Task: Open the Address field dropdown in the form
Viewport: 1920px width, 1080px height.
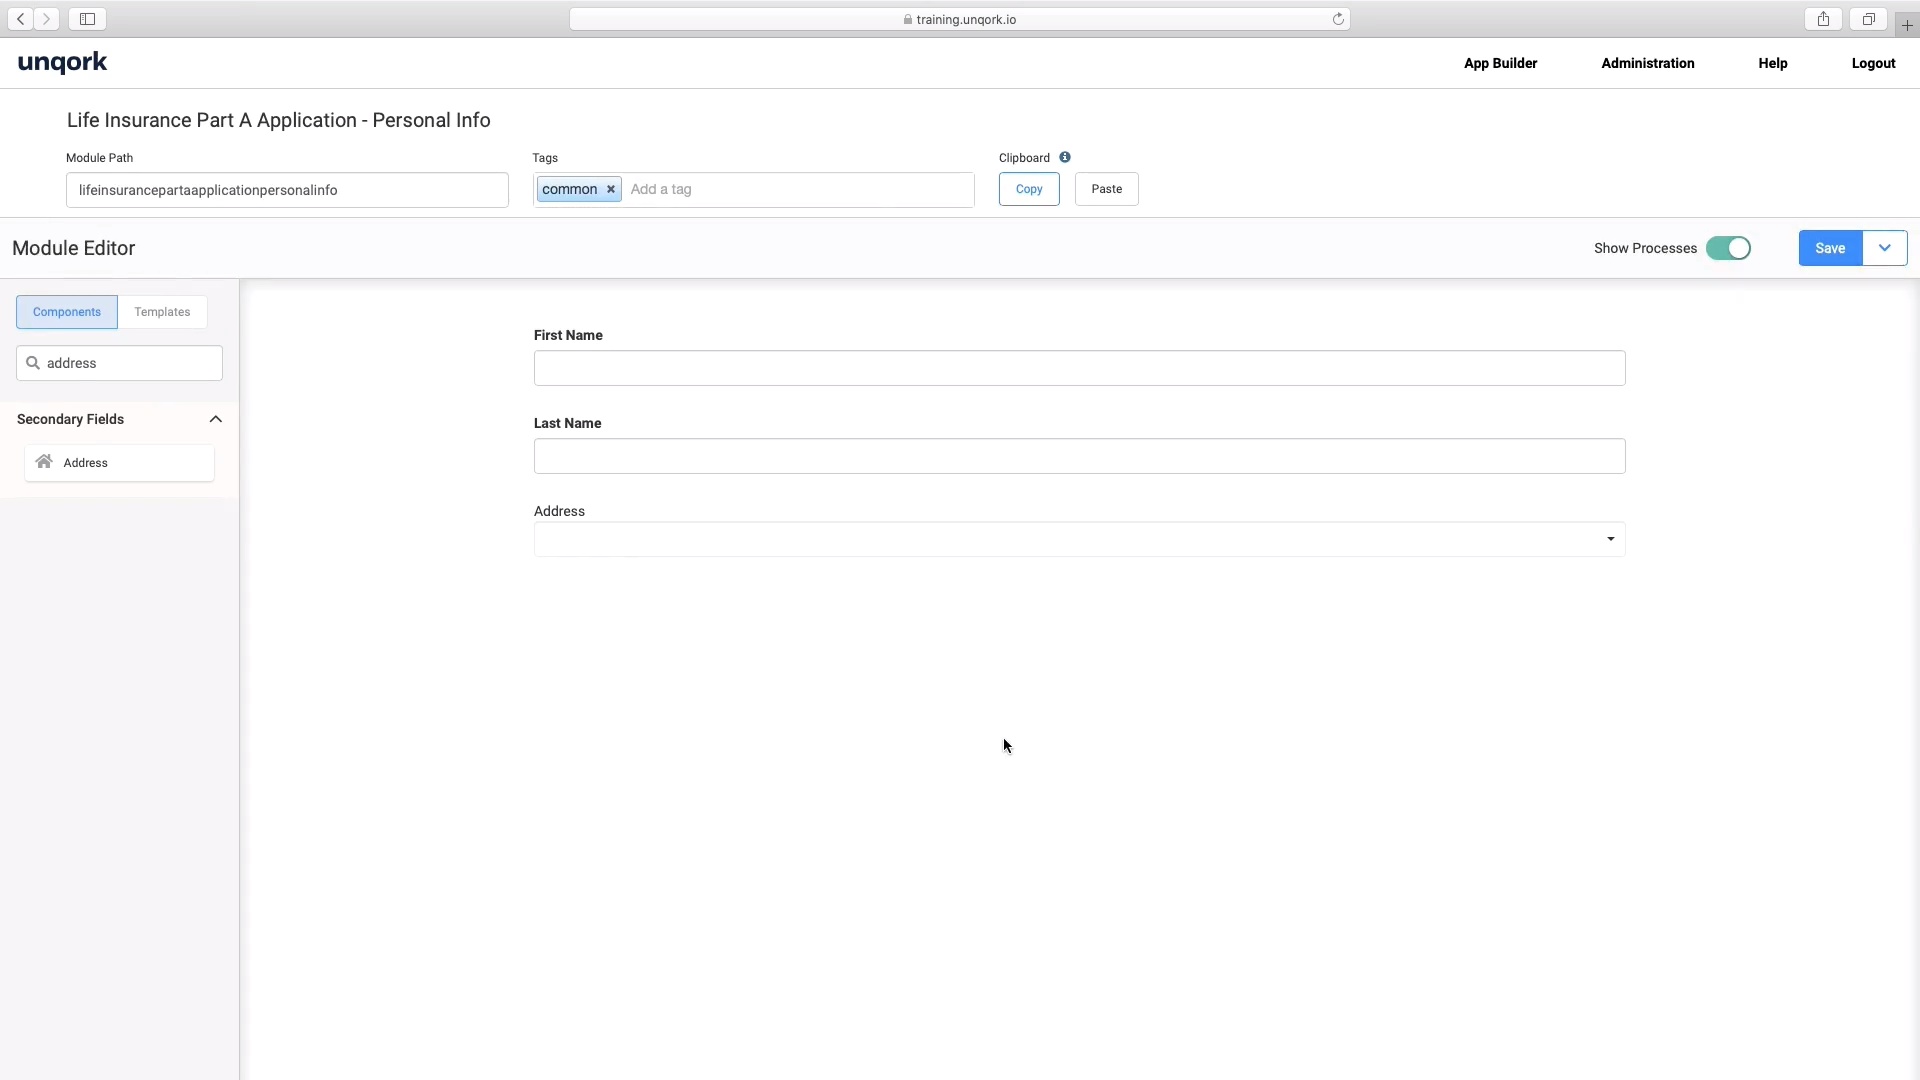Action: coord(1609,538)
